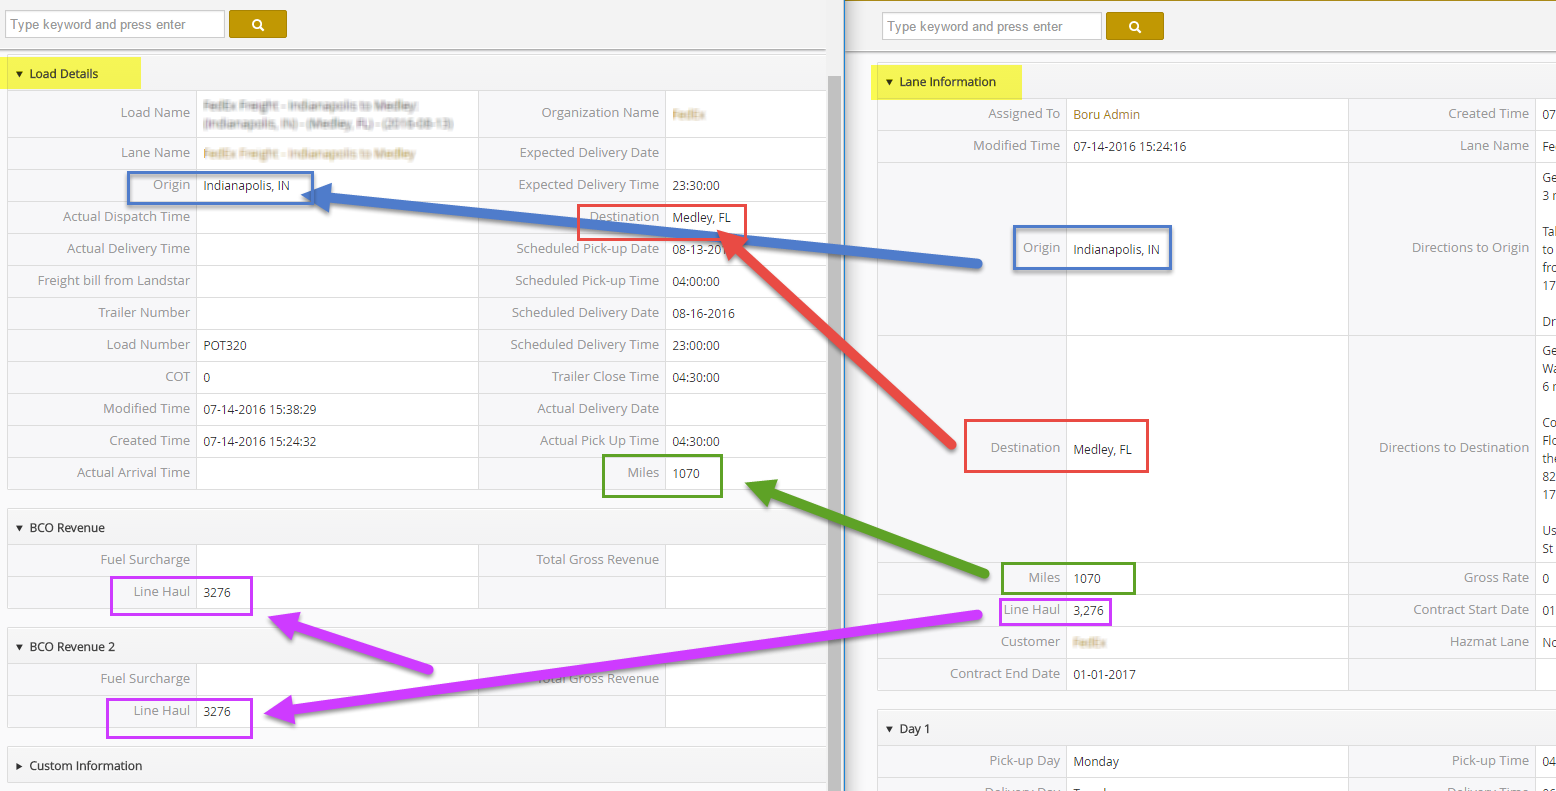Click the Freight bill from Landstar label
The height and width of the screenshot is (791, 1556).
(114, 281)
